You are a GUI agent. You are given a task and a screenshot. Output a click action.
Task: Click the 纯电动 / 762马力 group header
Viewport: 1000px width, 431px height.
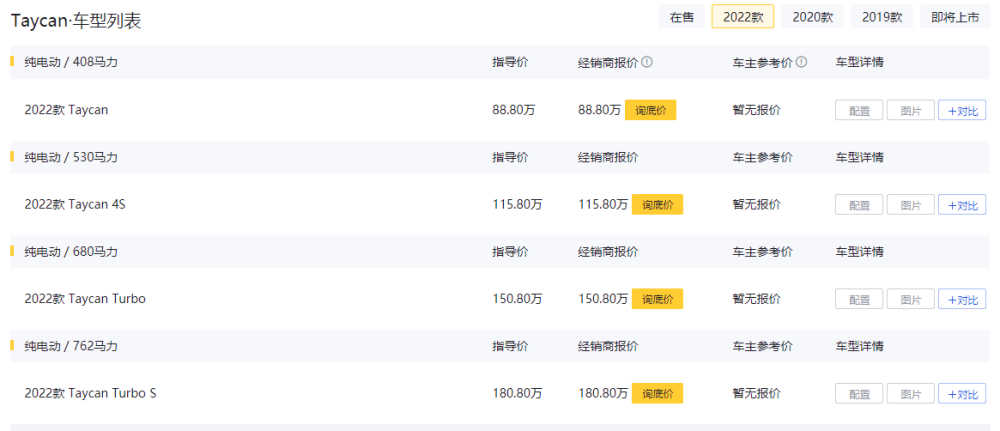[x=71, y=346]
